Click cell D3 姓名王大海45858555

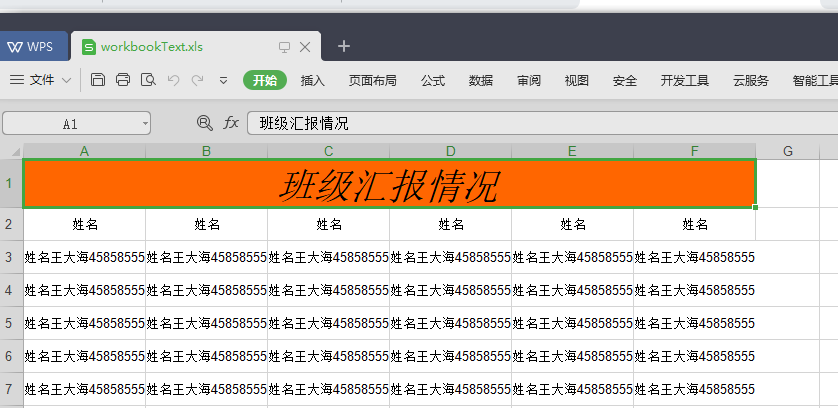point(451,257)
